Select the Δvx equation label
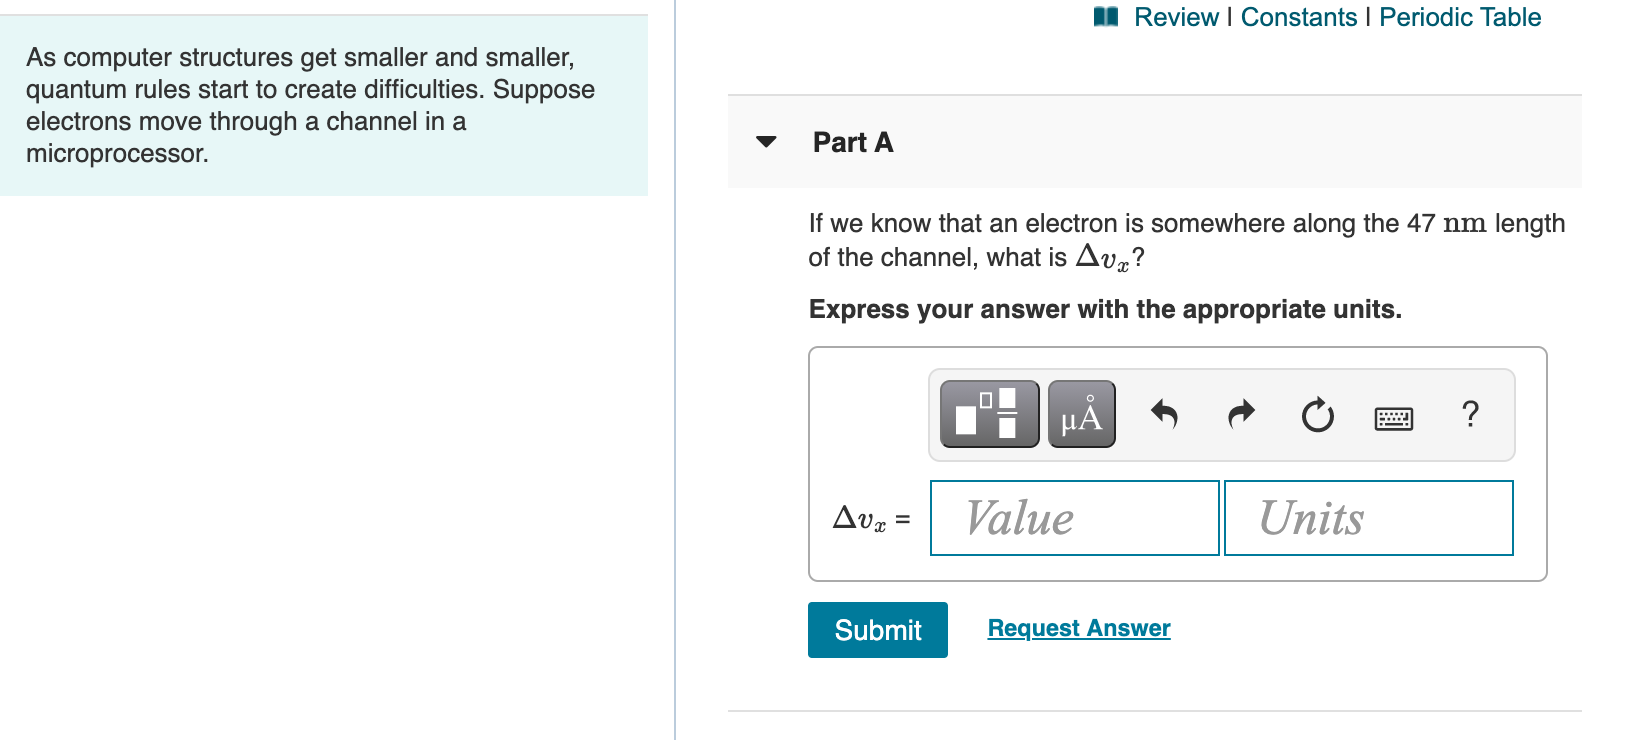The image size is (1644, 740). point(867,518)
